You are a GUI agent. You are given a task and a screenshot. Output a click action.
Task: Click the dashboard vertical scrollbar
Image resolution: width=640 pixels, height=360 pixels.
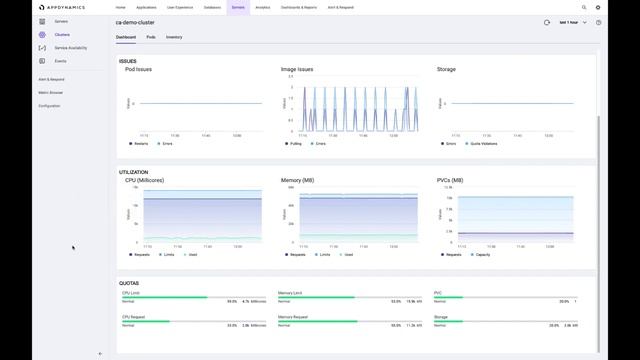598,233
